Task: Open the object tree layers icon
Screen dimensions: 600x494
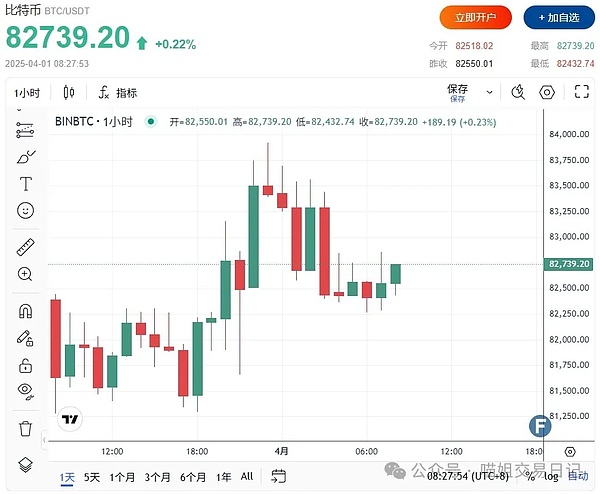Action: click(26, 465)
